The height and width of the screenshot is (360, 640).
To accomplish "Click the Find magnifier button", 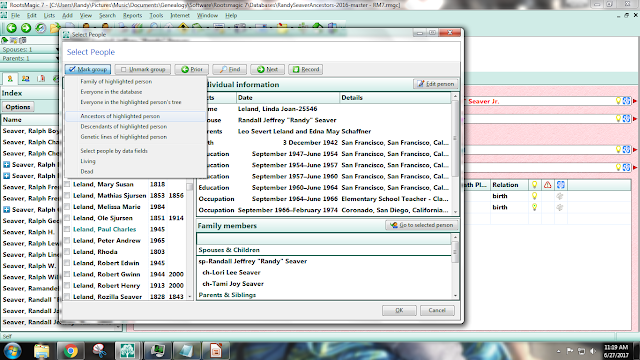I will 229,69.
